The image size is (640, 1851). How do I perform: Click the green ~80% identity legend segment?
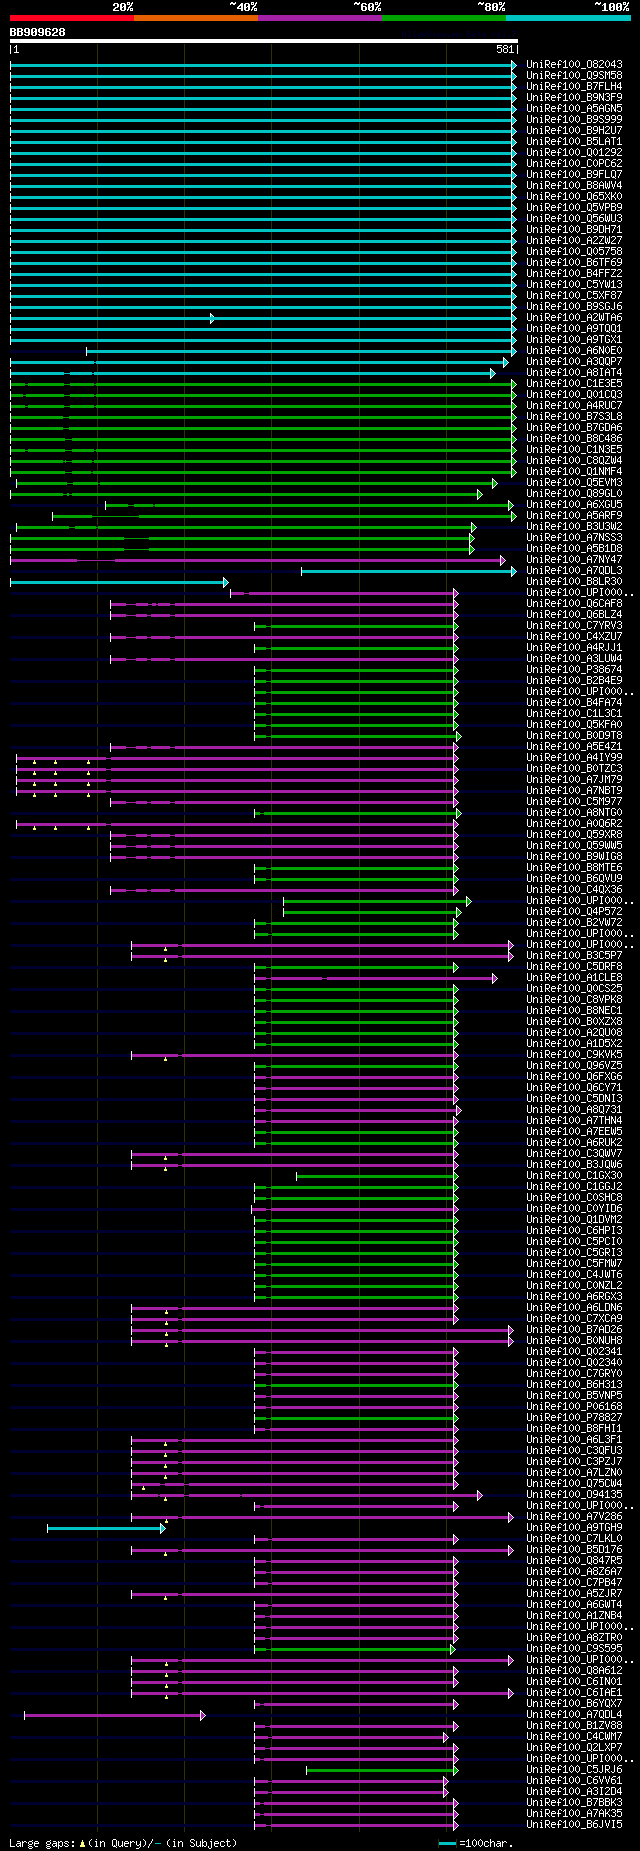pos(444,17)
